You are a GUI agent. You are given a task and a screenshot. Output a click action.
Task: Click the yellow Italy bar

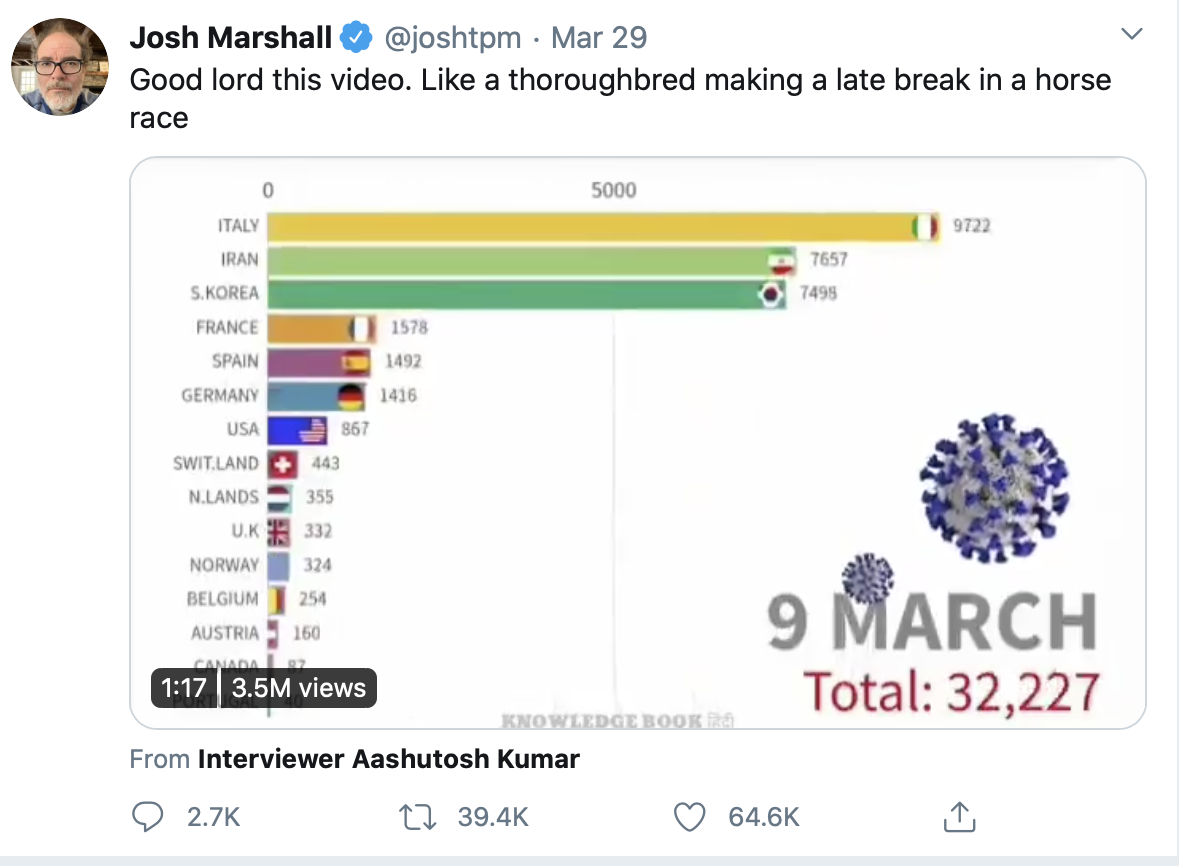click(604, 227)
